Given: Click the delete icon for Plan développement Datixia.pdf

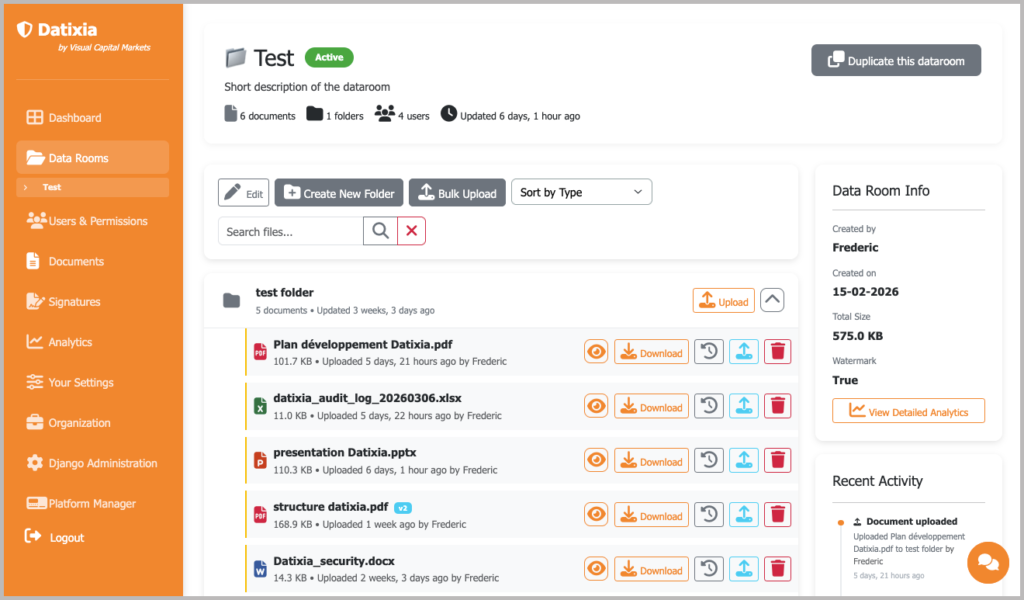Looking at the screenshot, I should pyautogui.click(x=777, y=352).
